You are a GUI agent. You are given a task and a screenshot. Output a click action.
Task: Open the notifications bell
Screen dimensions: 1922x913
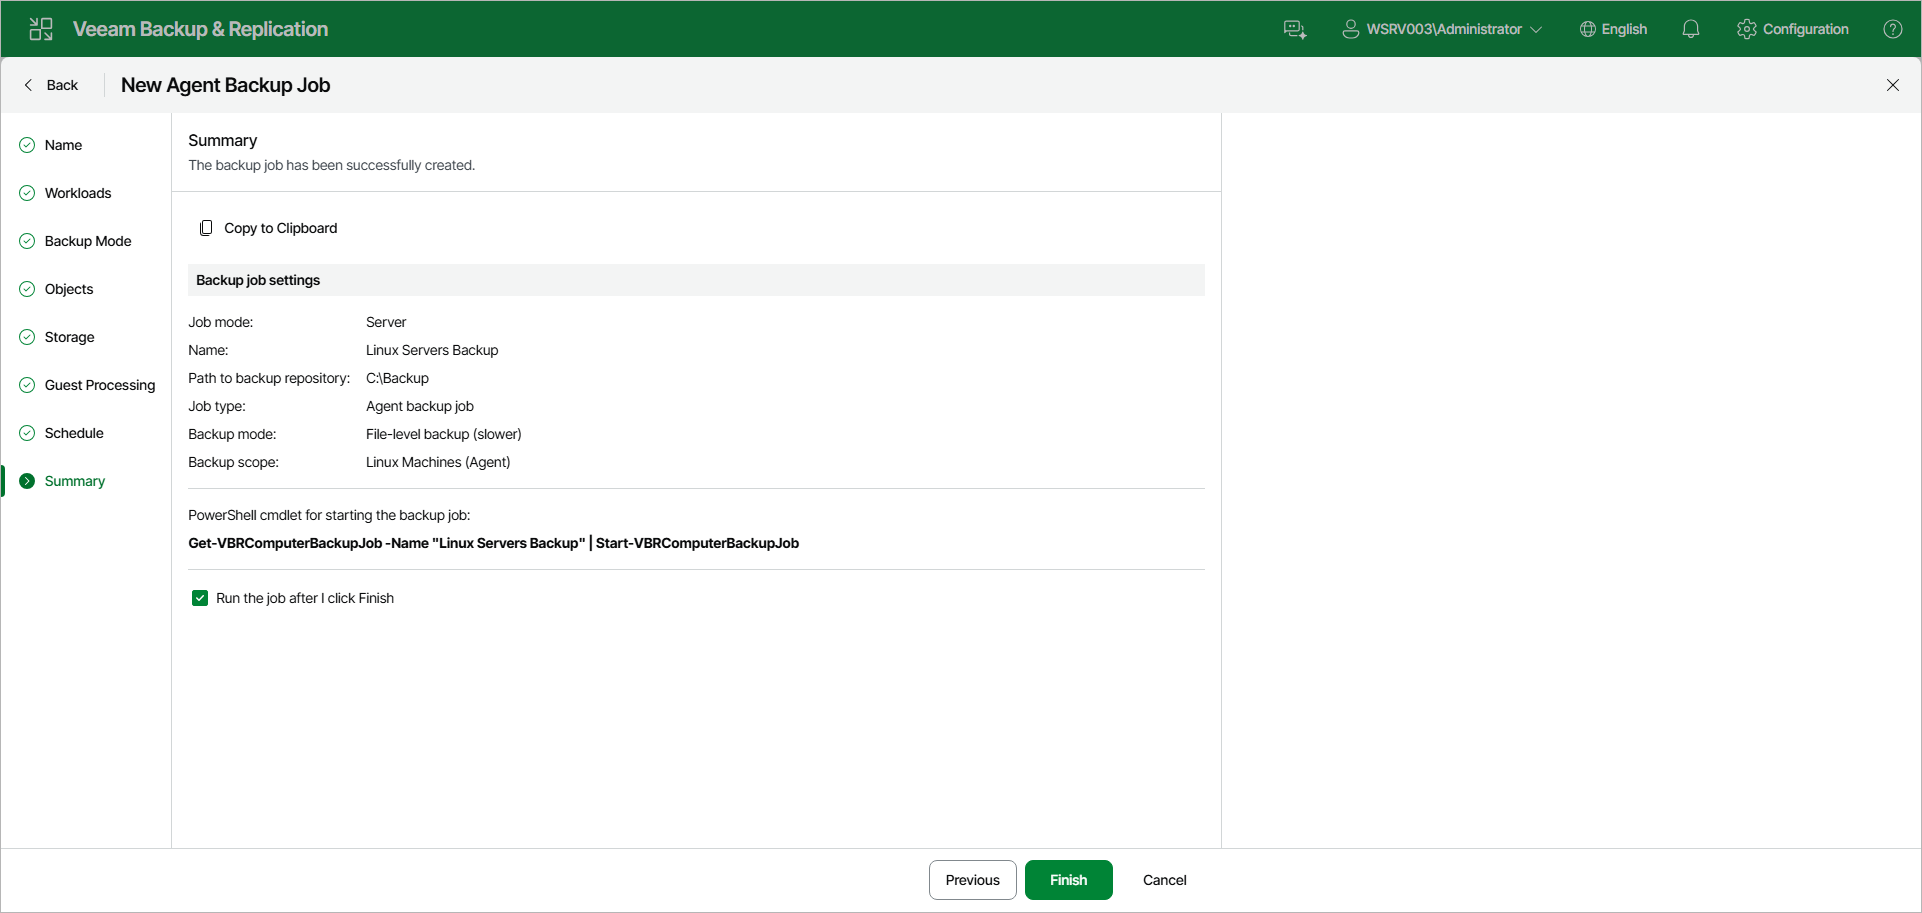[1691, 29]
